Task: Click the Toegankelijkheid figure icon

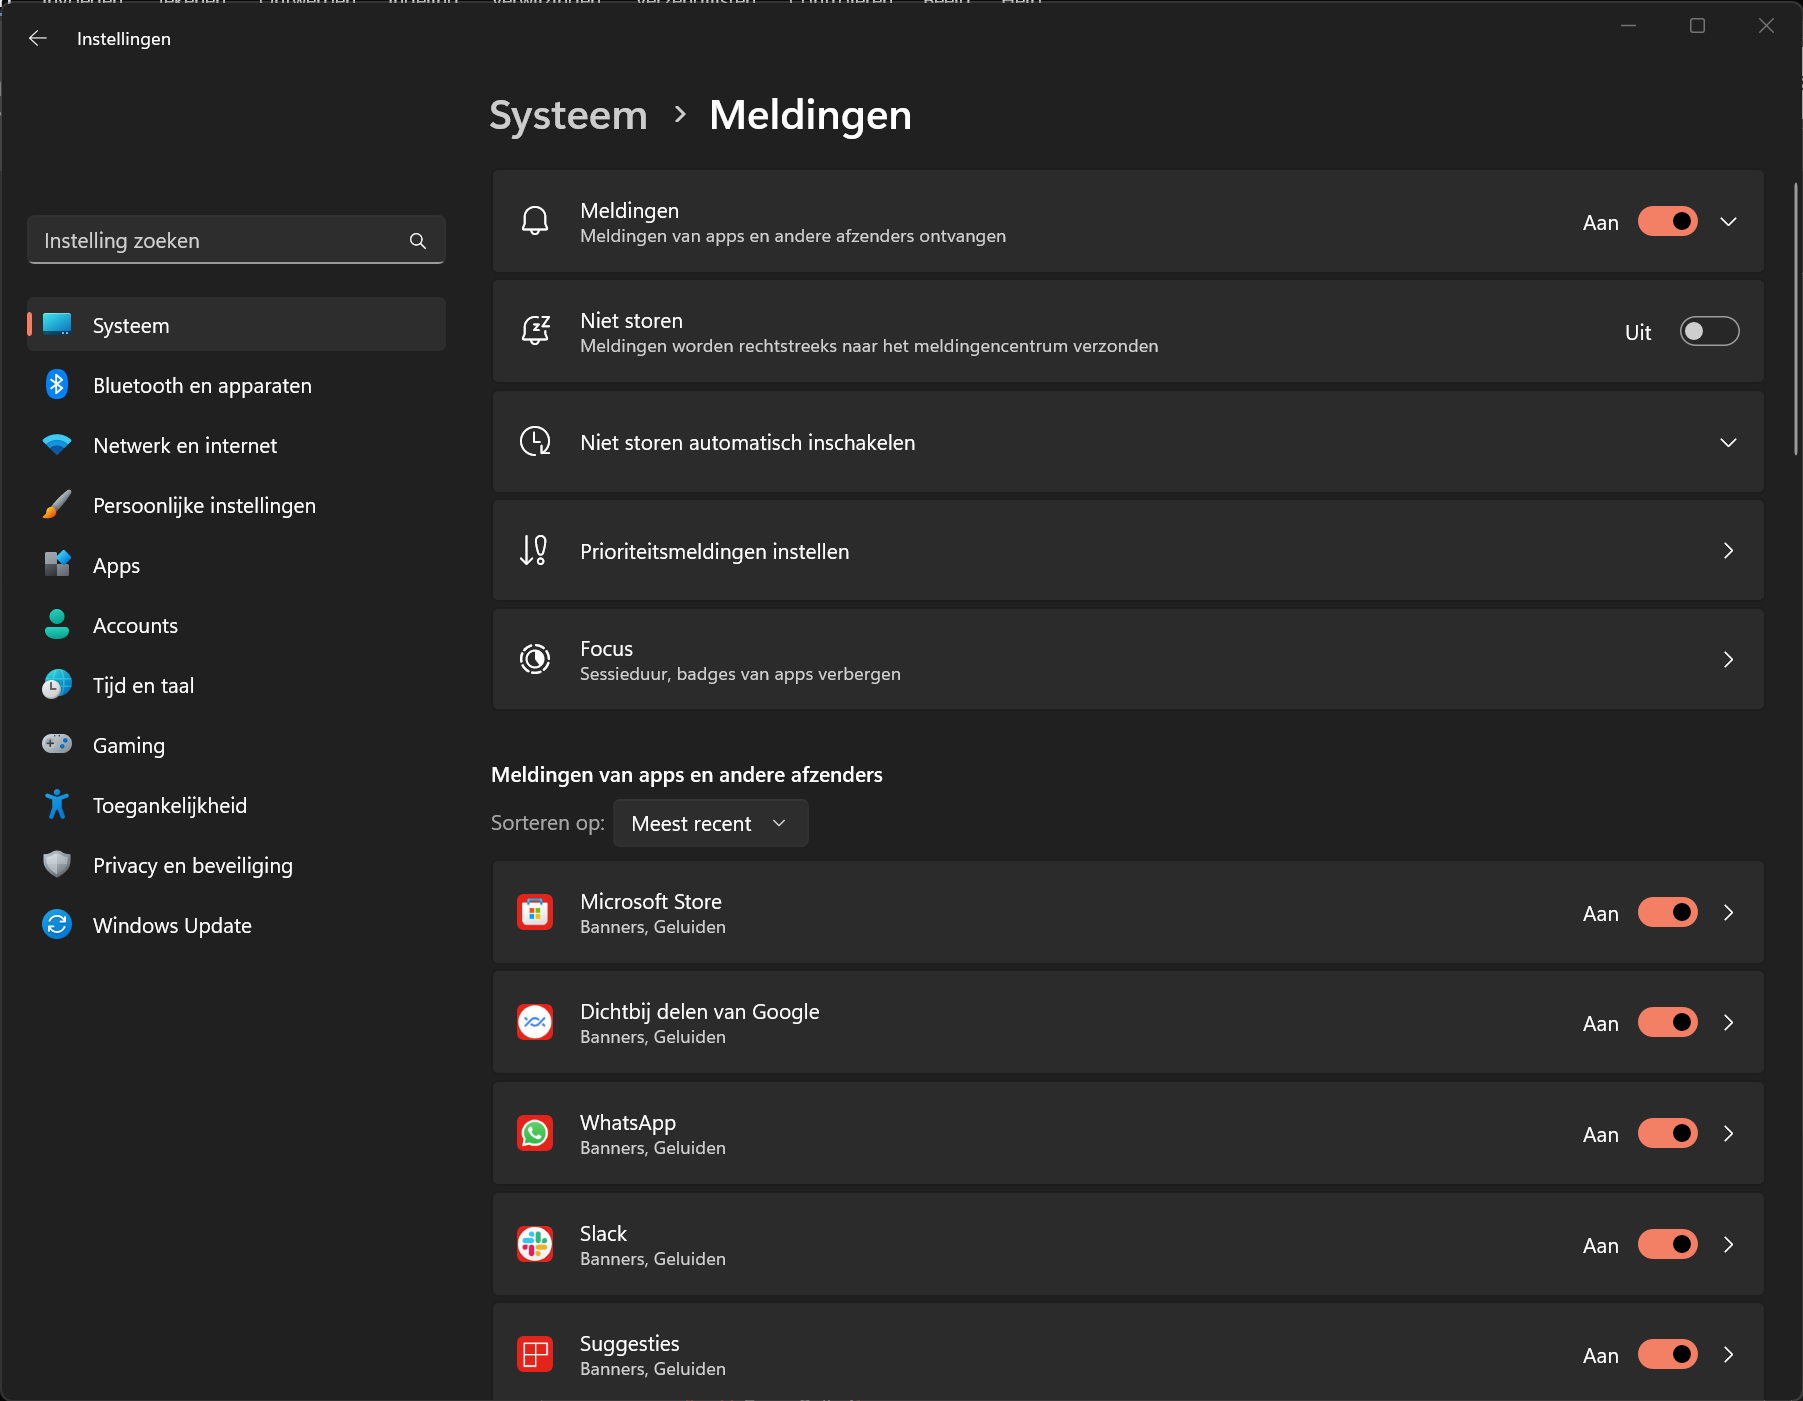Action: [x=57, y=804]
